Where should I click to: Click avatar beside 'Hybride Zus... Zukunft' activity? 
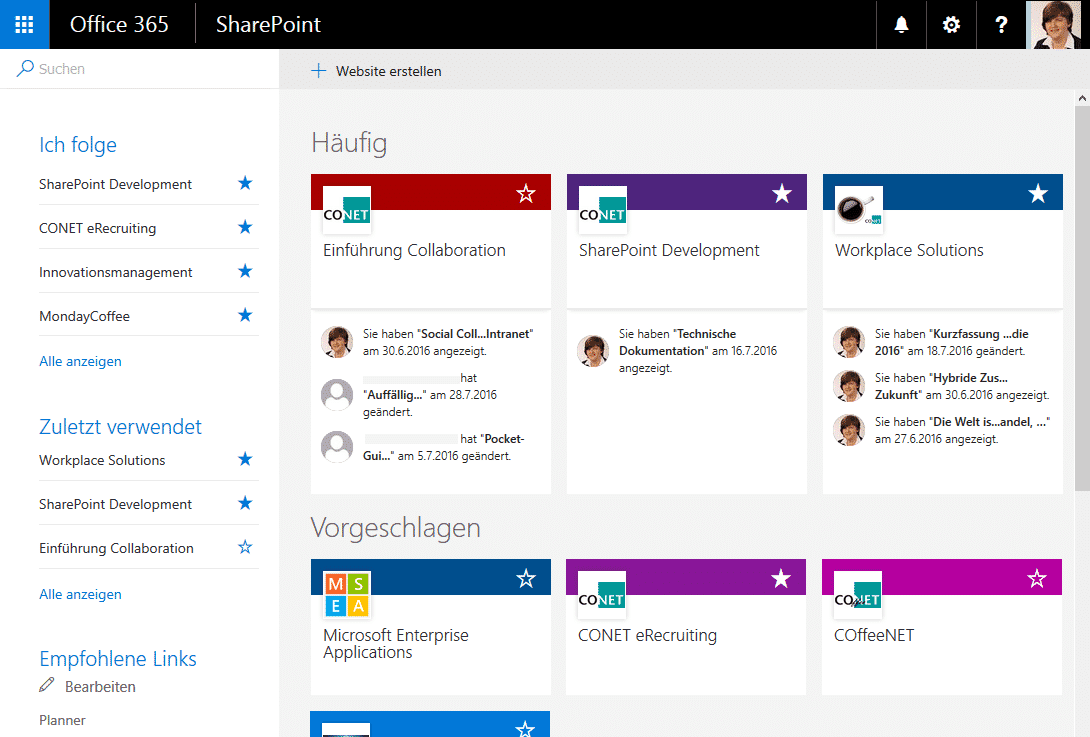pos(849,386)
